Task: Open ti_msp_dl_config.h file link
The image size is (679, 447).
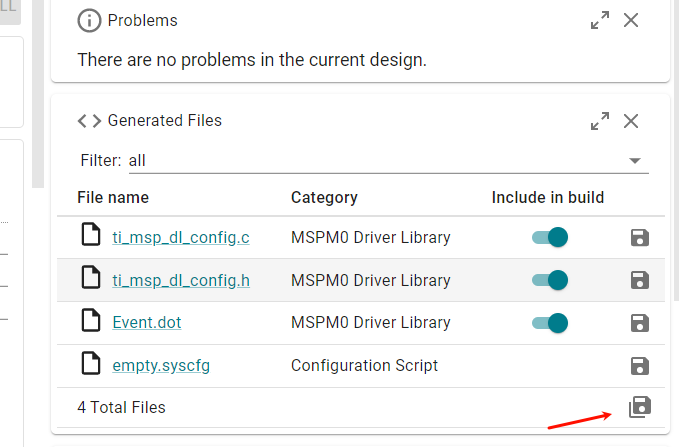Action: [181, 280]
